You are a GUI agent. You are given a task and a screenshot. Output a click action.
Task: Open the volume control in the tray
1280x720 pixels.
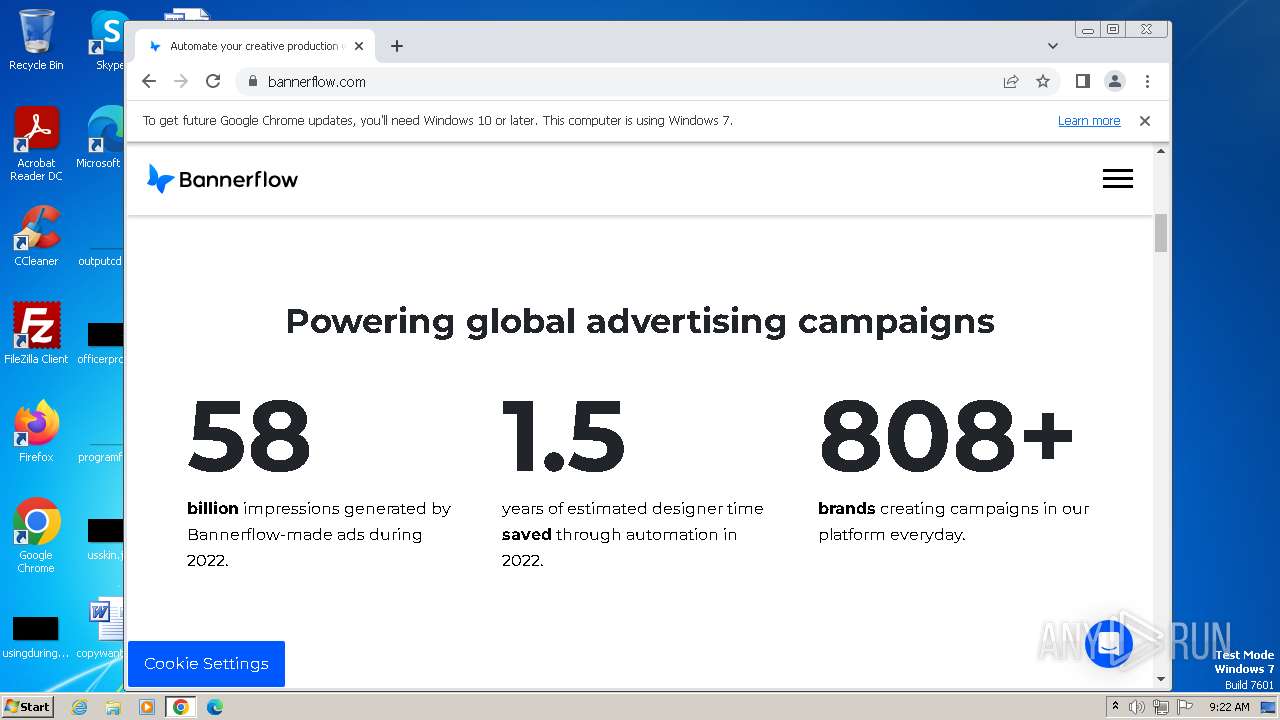(1137, 707)
